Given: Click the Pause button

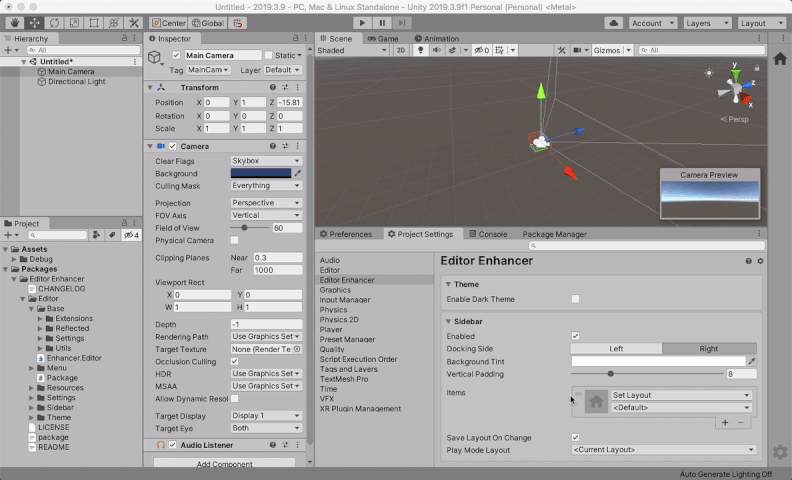Looking at the screenshot, I should (x=382, y=23).
